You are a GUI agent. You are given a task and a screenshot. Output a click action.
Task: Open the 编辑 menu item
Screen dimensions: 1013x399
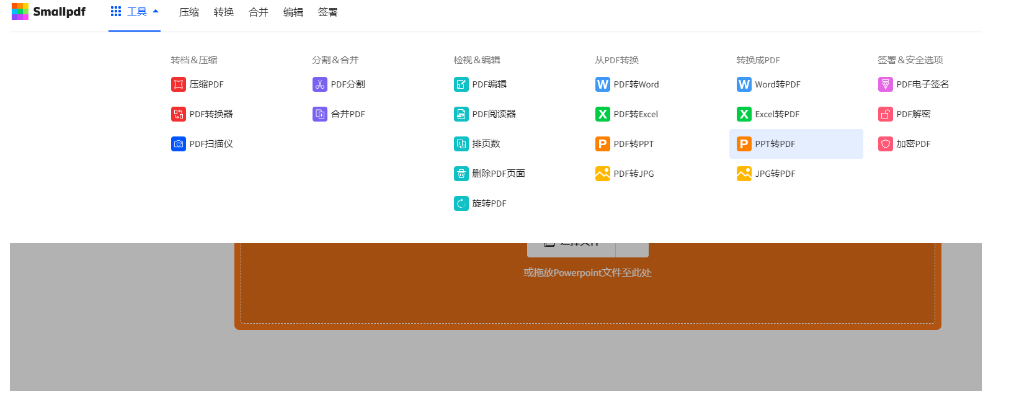(293, 12)
